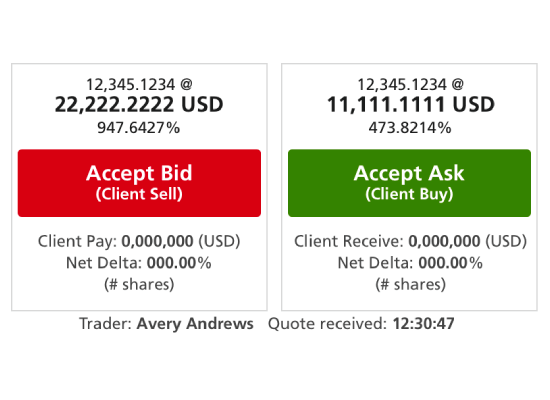Screen dimensions: 550x400
Task: Click (# shares) label under bid
Action: [x=139, y=285]
